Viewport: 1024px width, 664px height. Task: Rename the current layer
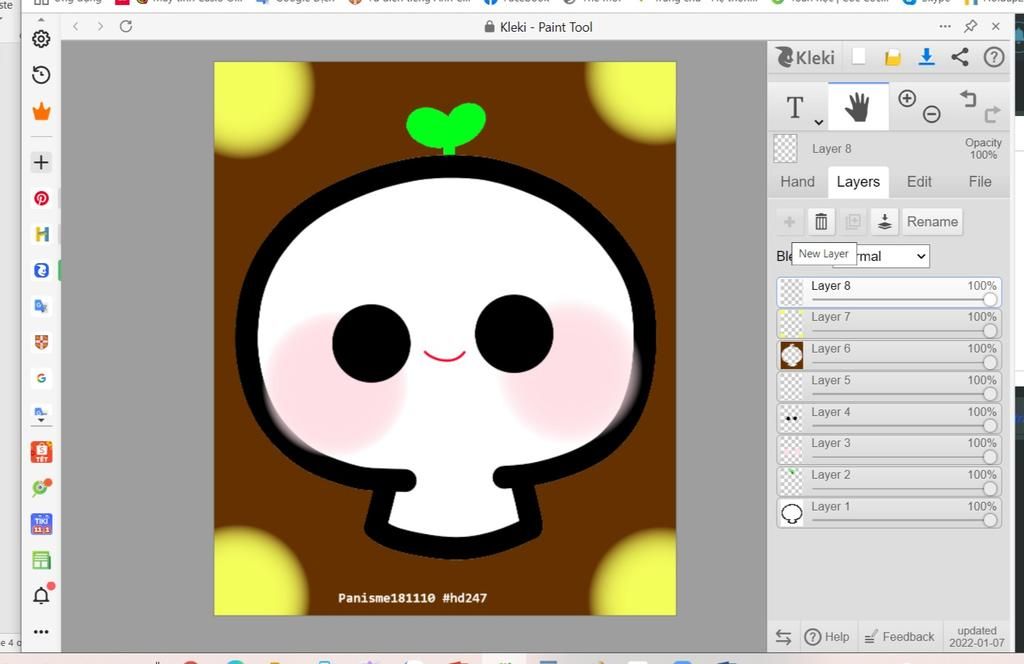(x=933, y=222)
